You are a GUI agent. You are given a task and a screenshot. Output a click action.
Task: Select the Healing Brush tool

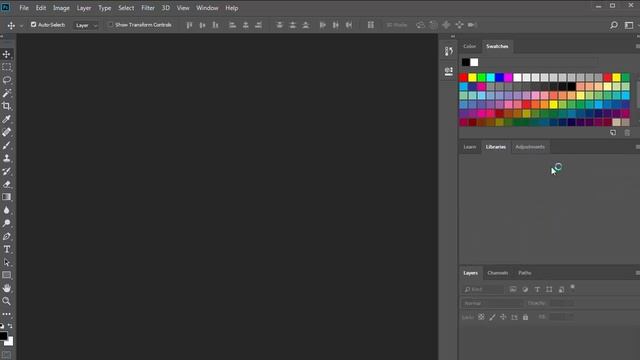(7, 132)
